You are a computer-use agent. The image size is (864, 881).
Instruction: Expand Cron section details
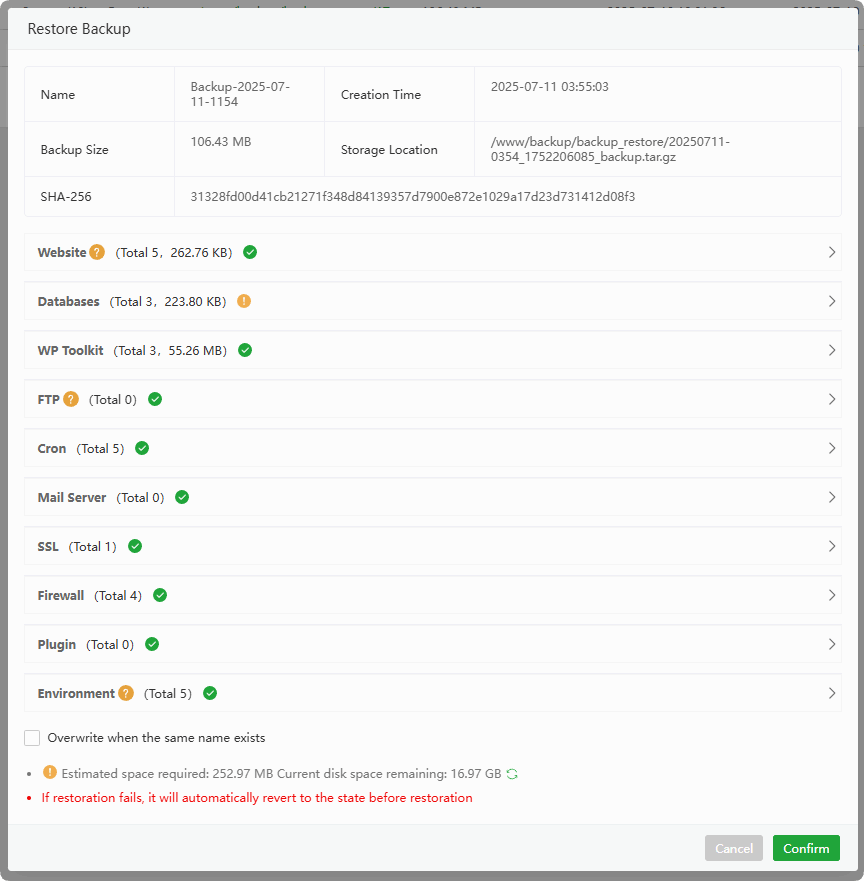click(832, 448)
